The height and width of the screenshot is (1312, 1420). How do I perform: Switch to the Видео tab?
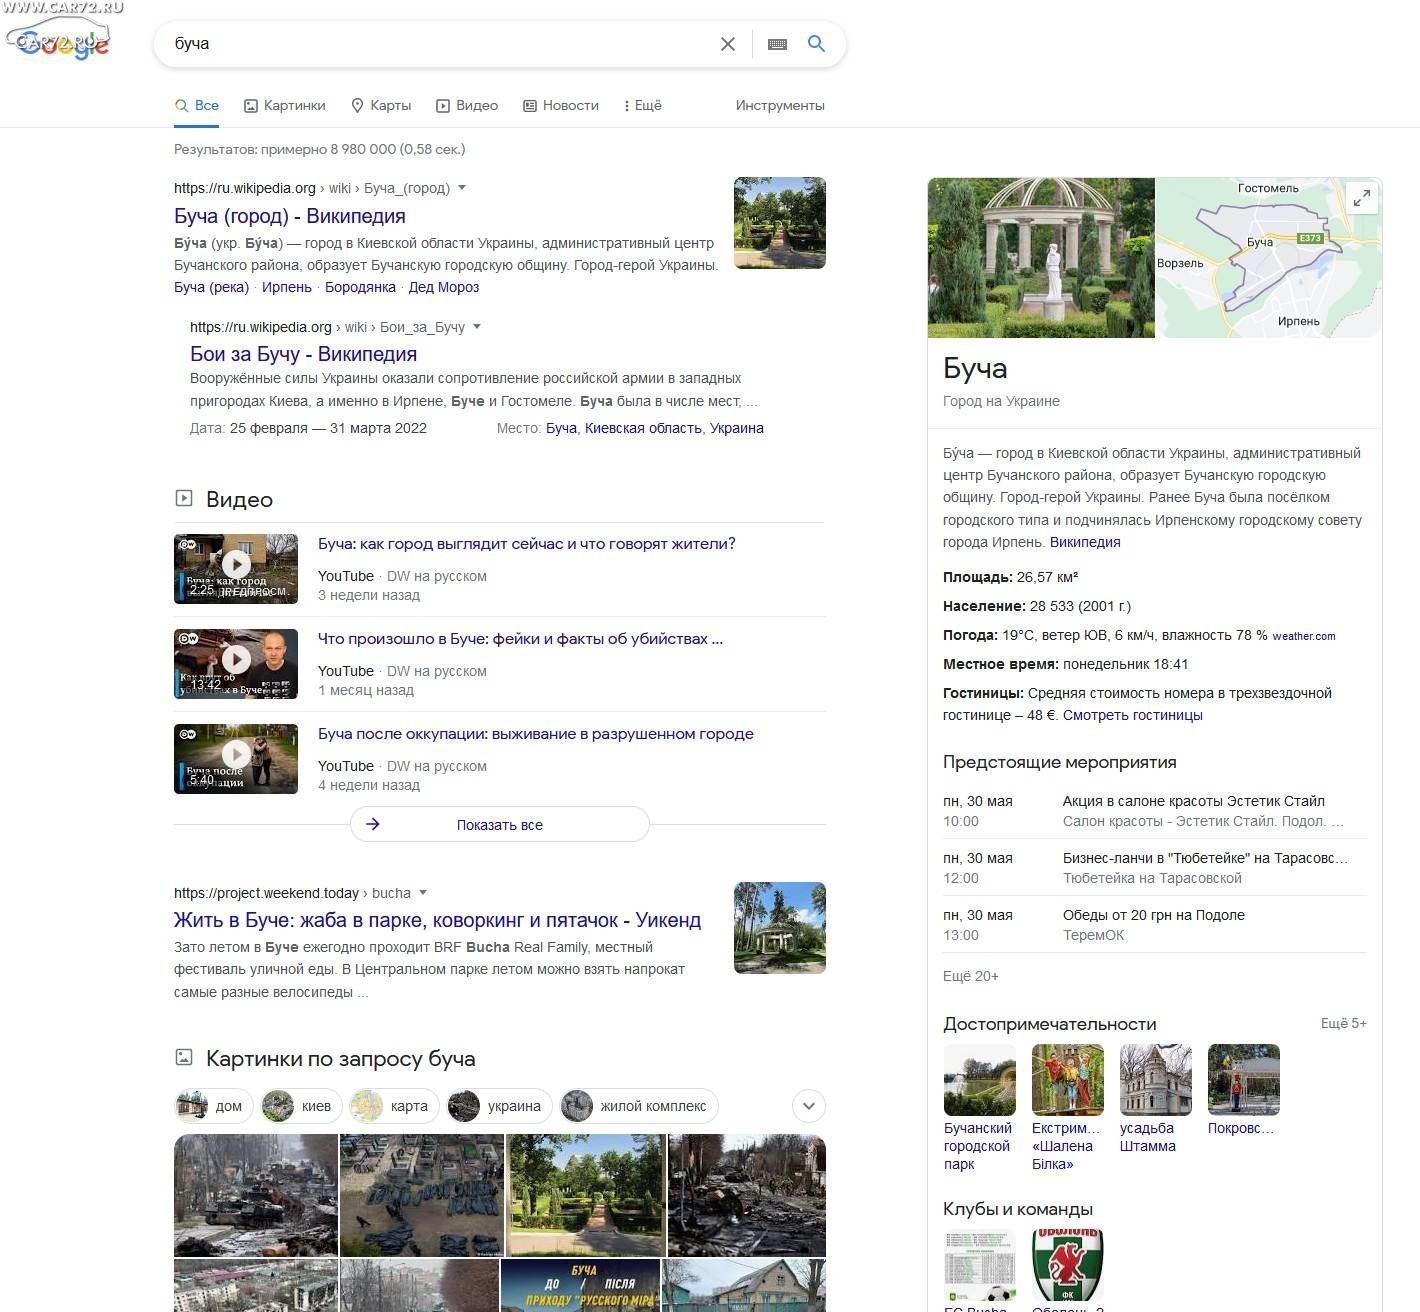tap(467, 105)
